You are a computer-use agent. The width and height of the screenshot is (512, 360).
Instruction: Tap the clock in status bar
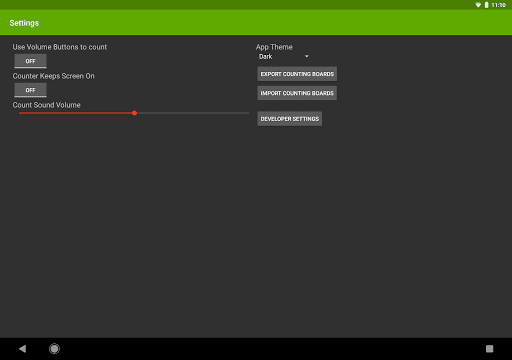(x=499, y=5)
